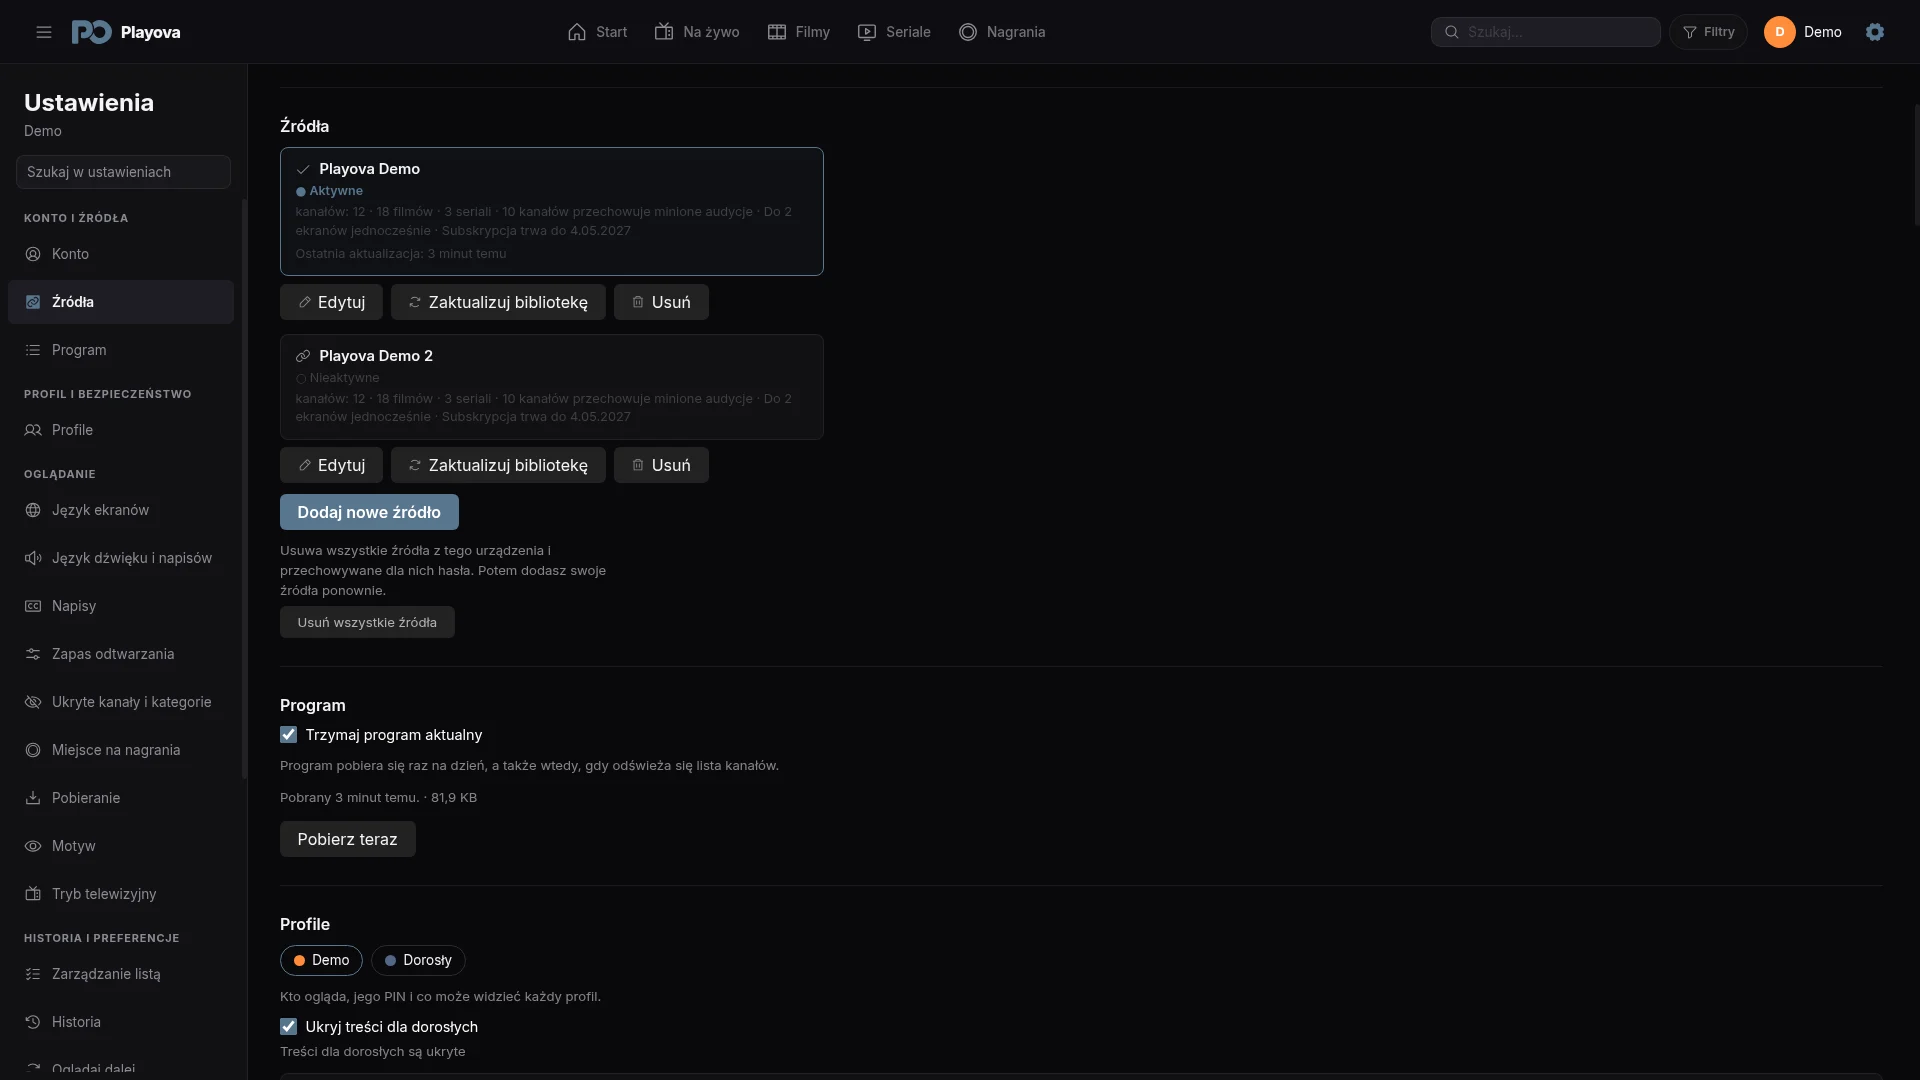Viewport: 1920px width, 1080px height.
Task: Select Źródła in settings sidebar
Action: pyautogui.click(x=121, y=302)
